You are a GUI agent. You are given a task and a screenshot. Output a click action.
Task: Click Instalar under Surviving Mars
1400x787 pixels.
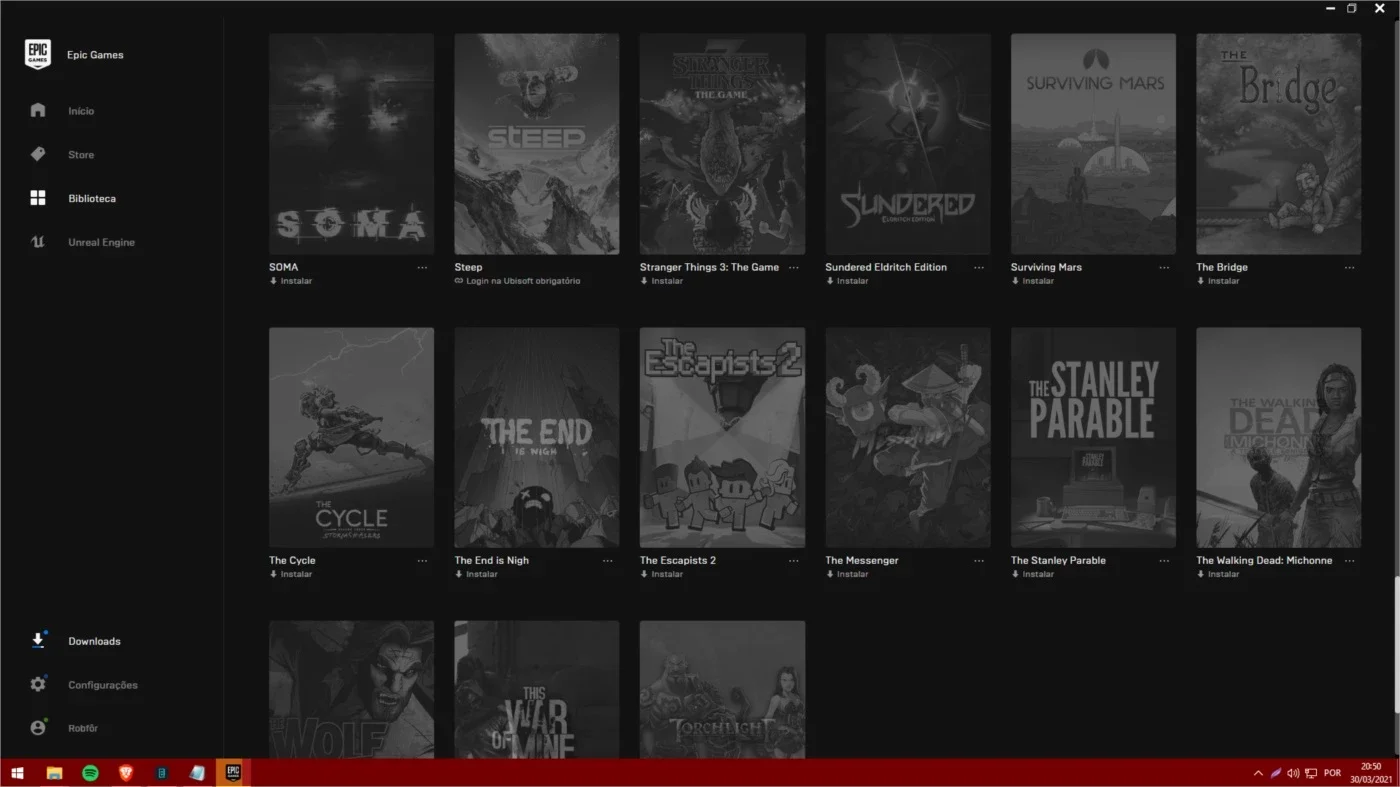pyautogui.click(x=1038, y=281)
